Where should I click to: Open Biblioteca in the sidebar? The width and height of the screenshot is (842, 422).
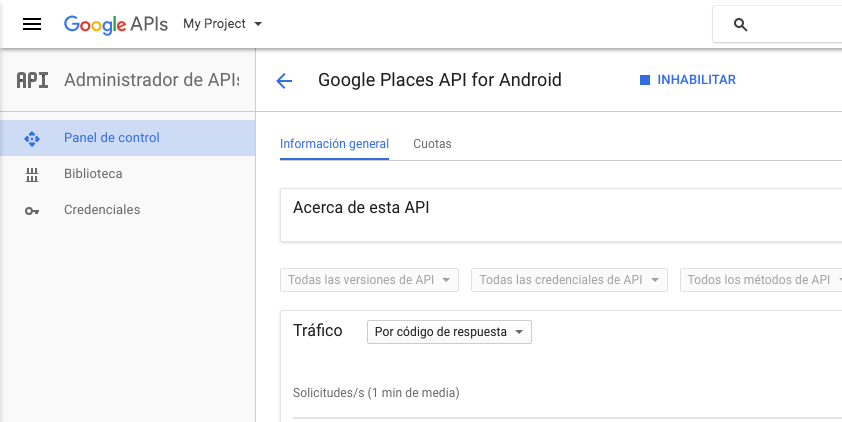coord(128,174)
